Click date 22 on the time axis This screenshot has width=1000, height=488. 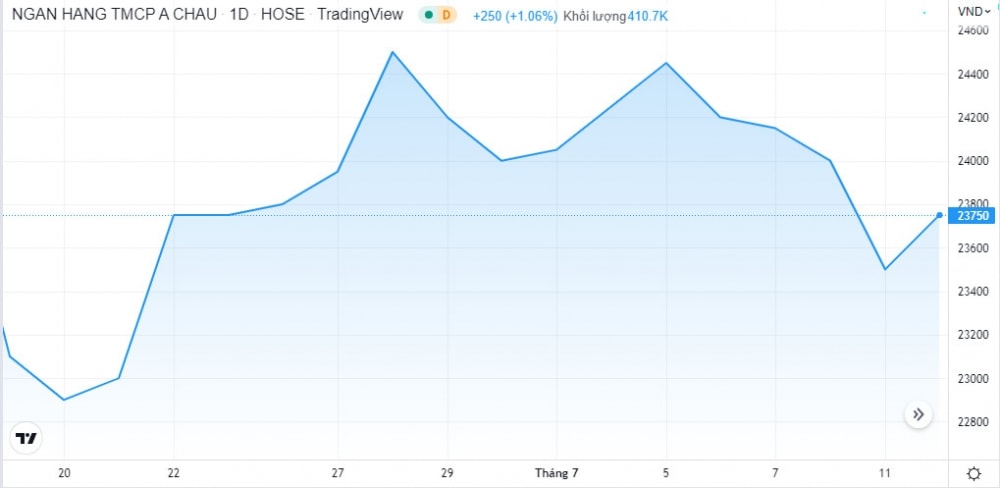tap(174, 472)
